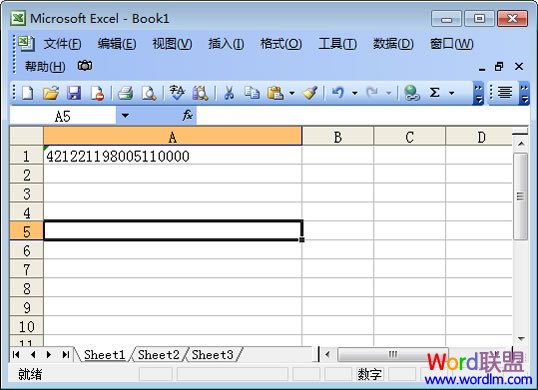
Task: Expand Formatting toolbar options chevron
Action: [524, 93]
